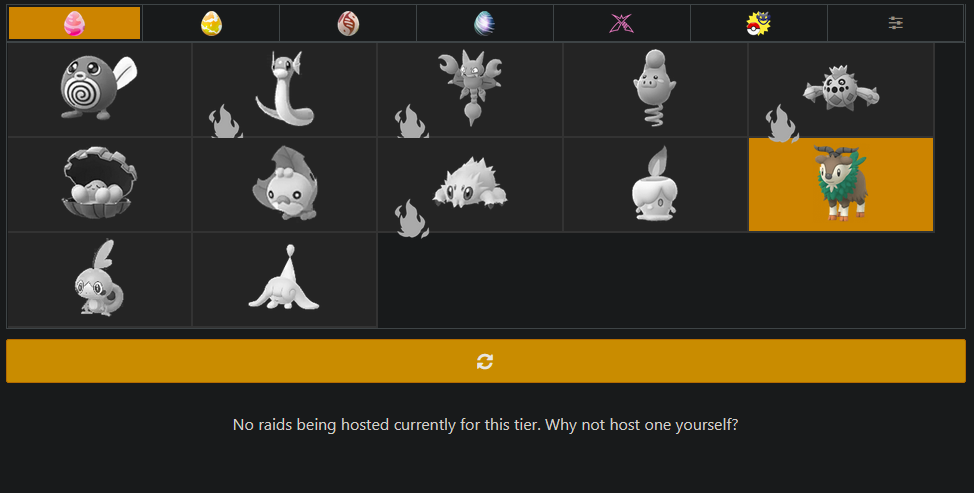The width and height of the screenshot is (974, 493).
Task: Select the pink shadow raid icon tab
Action: click(x=622, y=23)
